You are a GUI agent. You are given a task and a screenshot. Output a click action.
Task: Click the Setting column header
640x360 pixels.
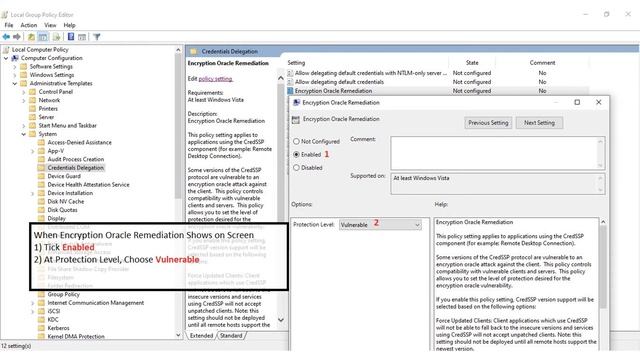[x=296, y=63]
